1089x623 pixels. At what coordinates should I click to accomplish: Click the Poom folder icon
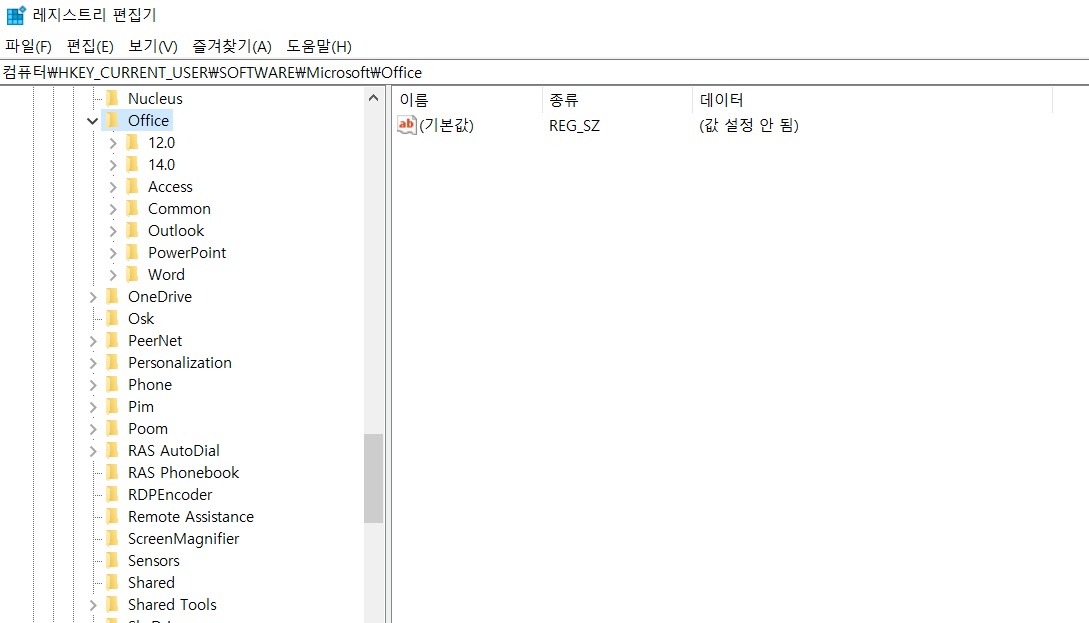pos(113,429)
